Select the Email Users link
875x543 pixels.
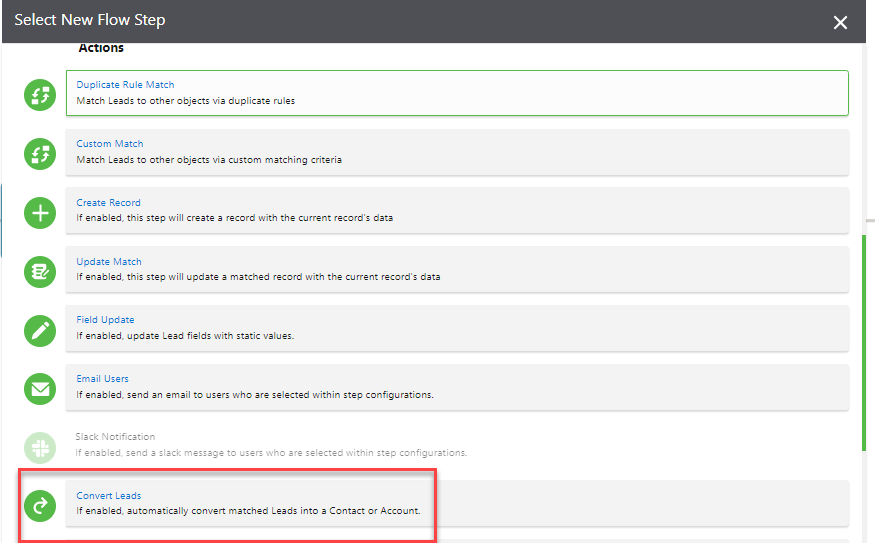coord(103,379)
